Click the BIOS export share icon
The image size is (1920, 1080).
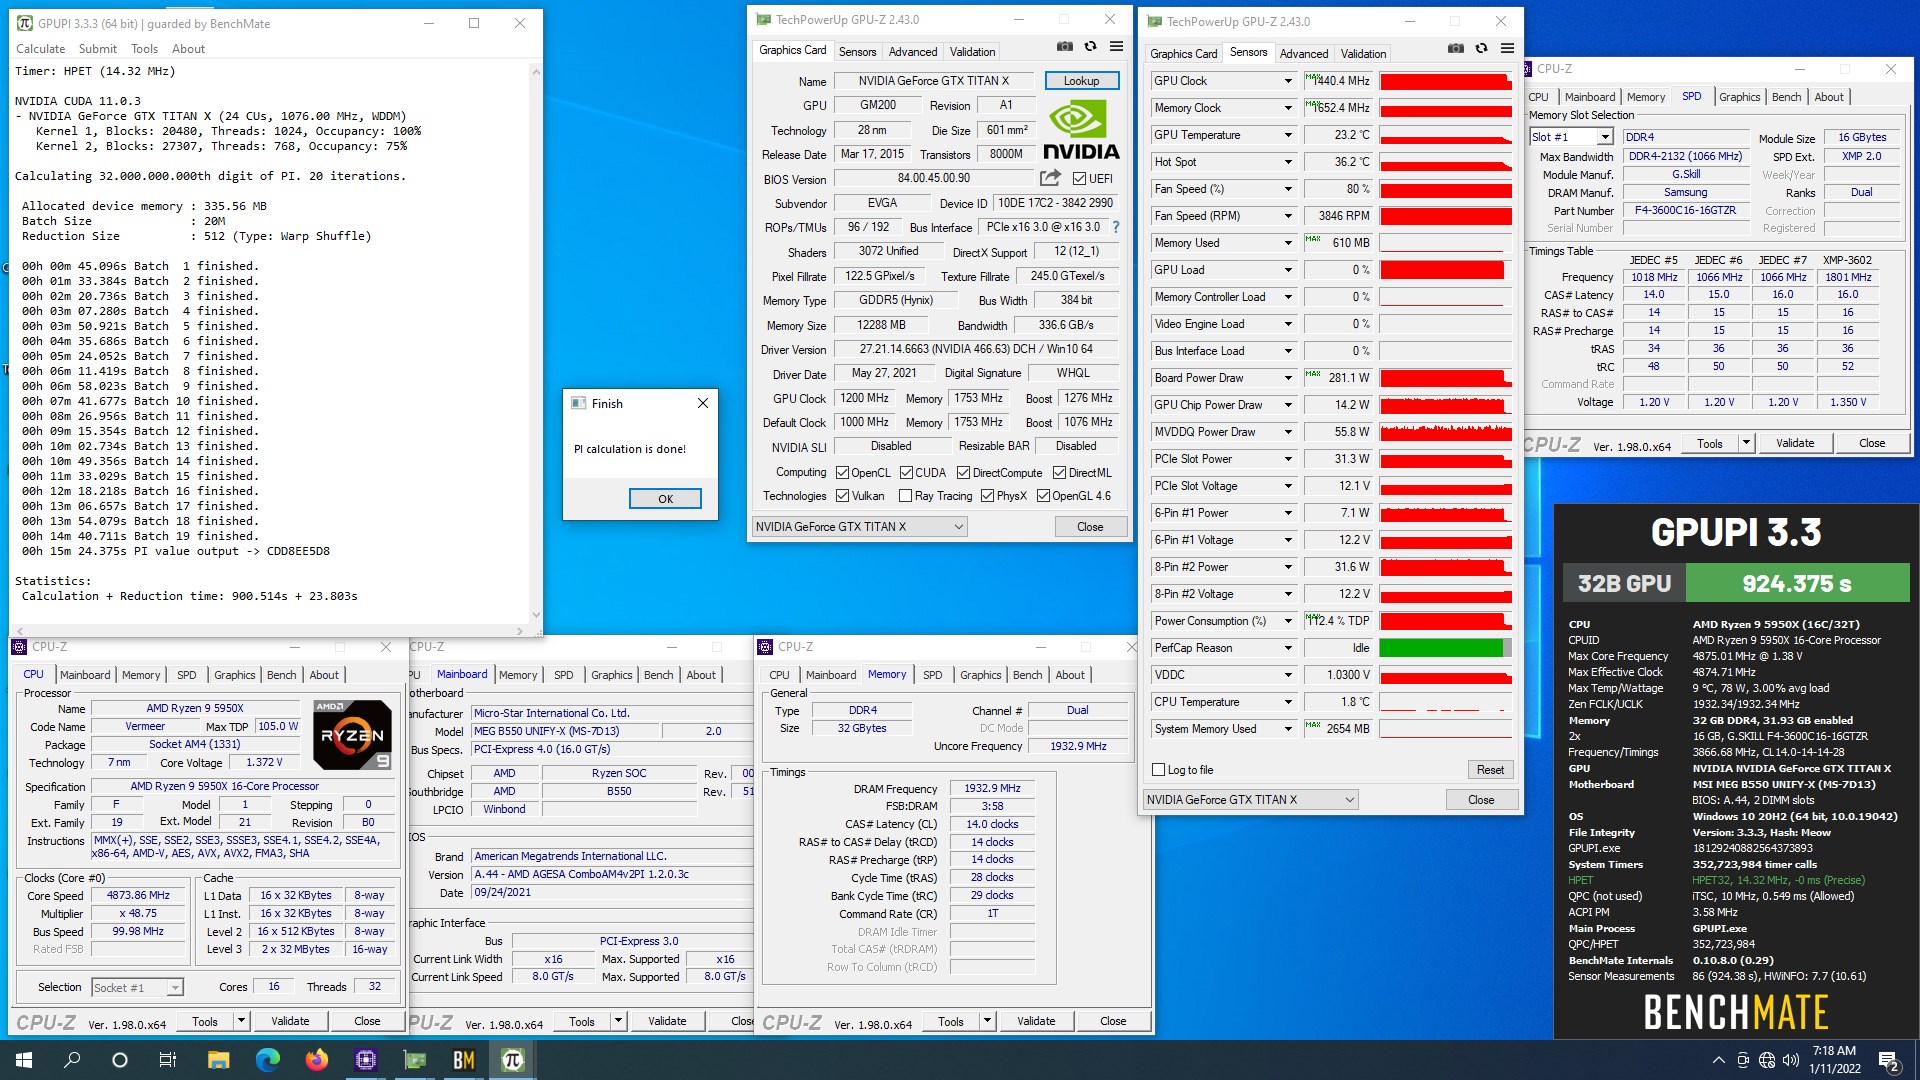[x=1050, y=178]
